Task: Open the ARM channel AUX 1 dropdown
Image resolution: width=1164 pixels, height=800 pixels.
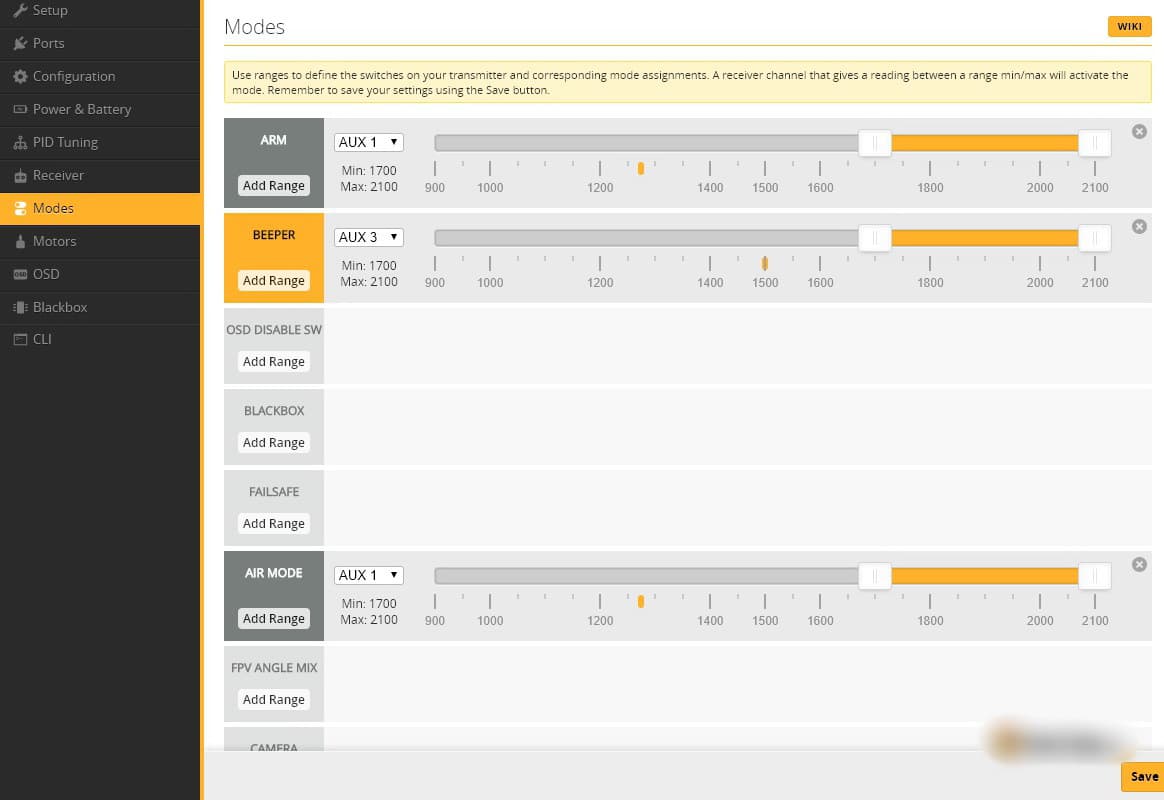Action: [x=369, y=142]
